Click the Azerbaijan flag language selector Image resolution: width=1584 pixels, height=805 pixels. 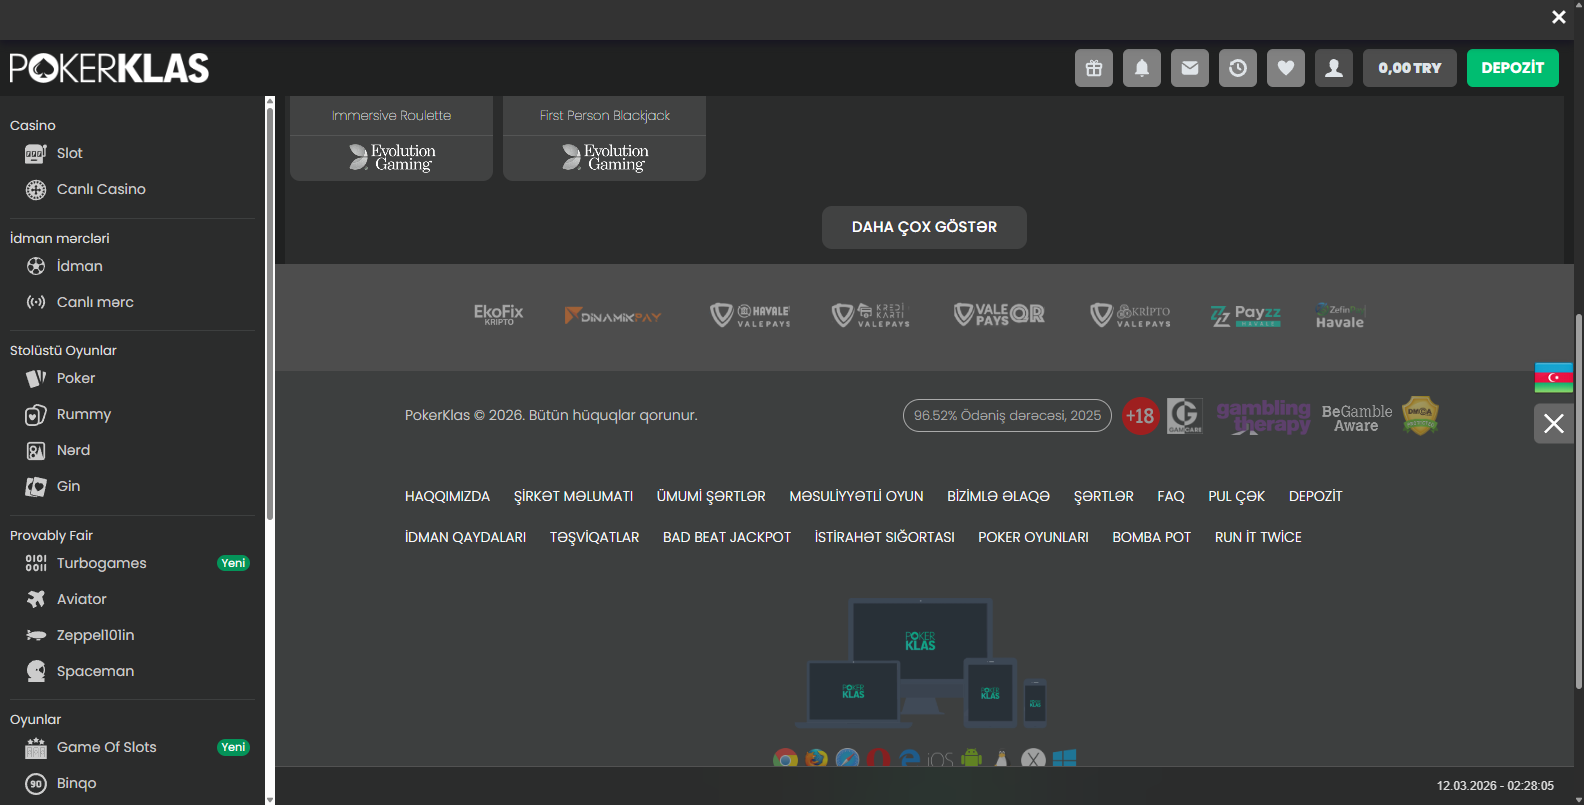point(1553,377)
